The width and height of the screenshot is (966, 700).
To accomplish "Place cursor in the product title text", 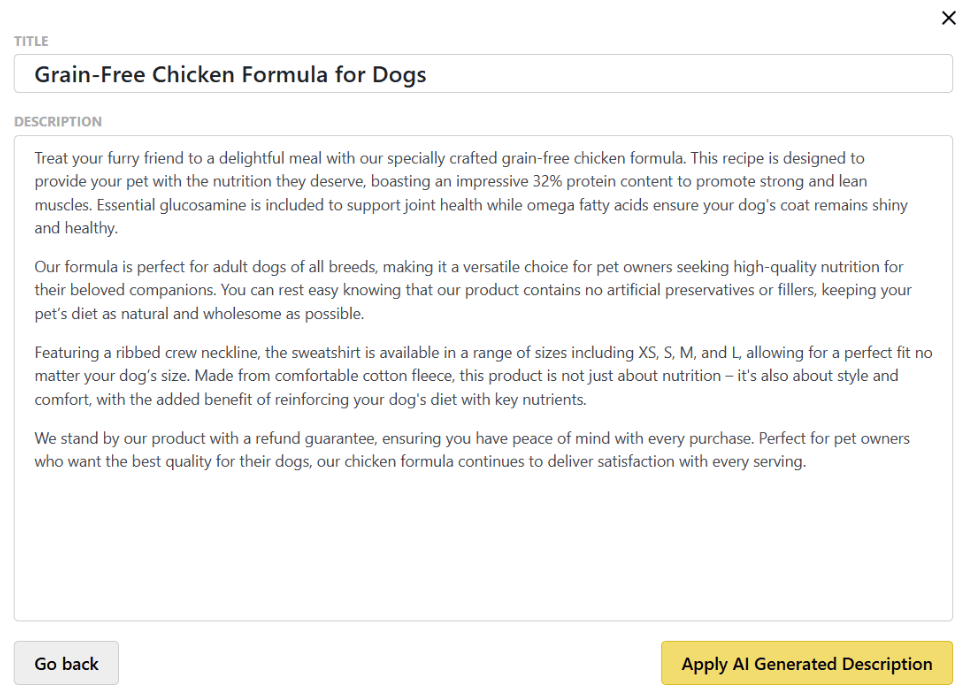I will 229,74.
